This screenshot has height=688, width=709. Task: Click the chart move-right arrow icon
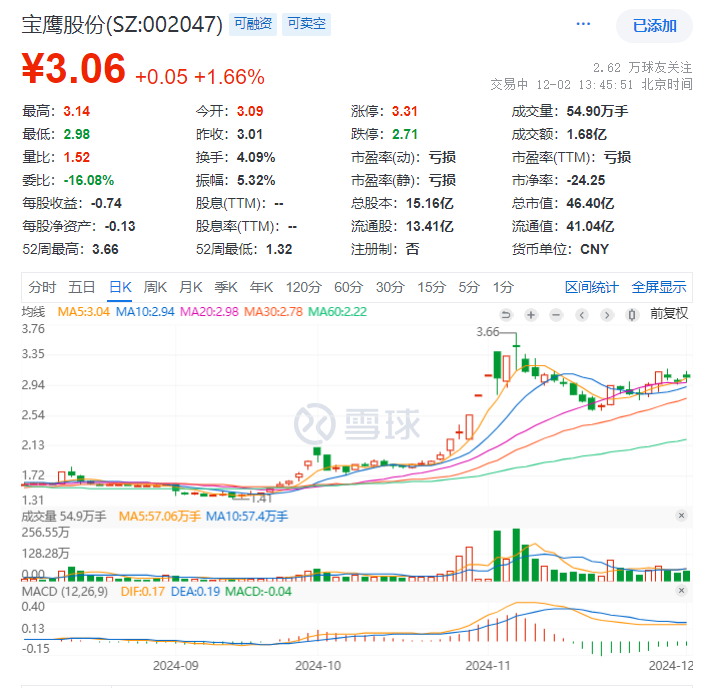pyautogui.click(x=607, y=315)
